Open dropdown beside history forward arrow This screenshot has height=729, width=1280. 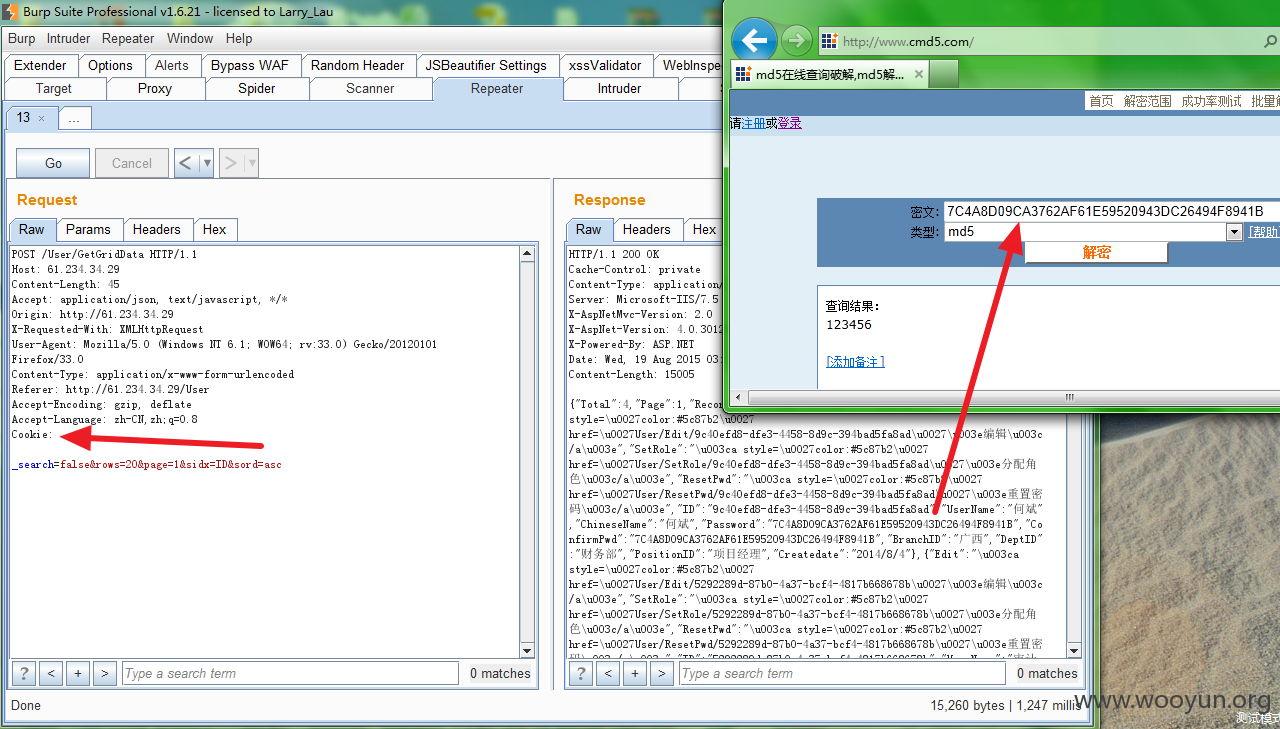click(251, 163)
